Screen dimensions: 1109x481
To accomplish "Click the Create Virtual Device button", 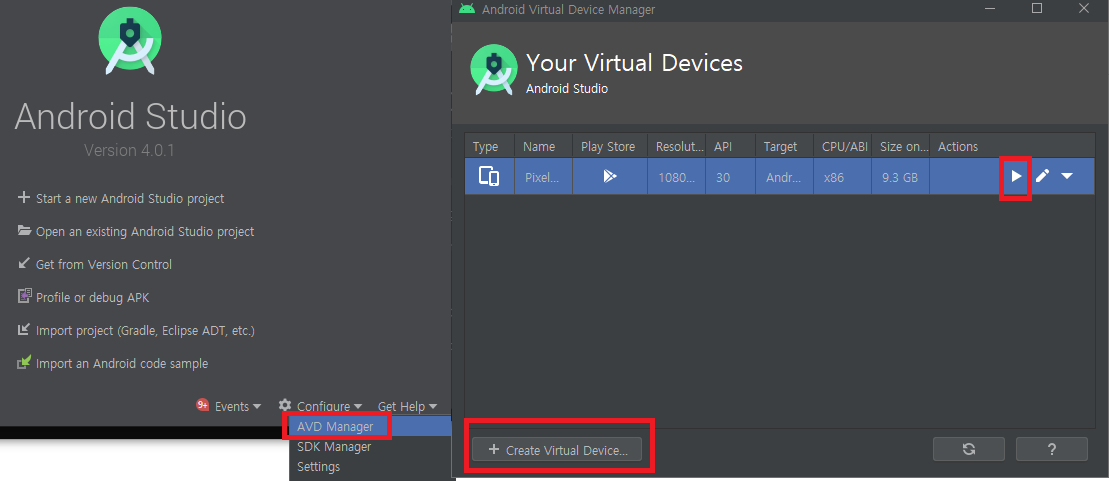I will pos(557,450).
